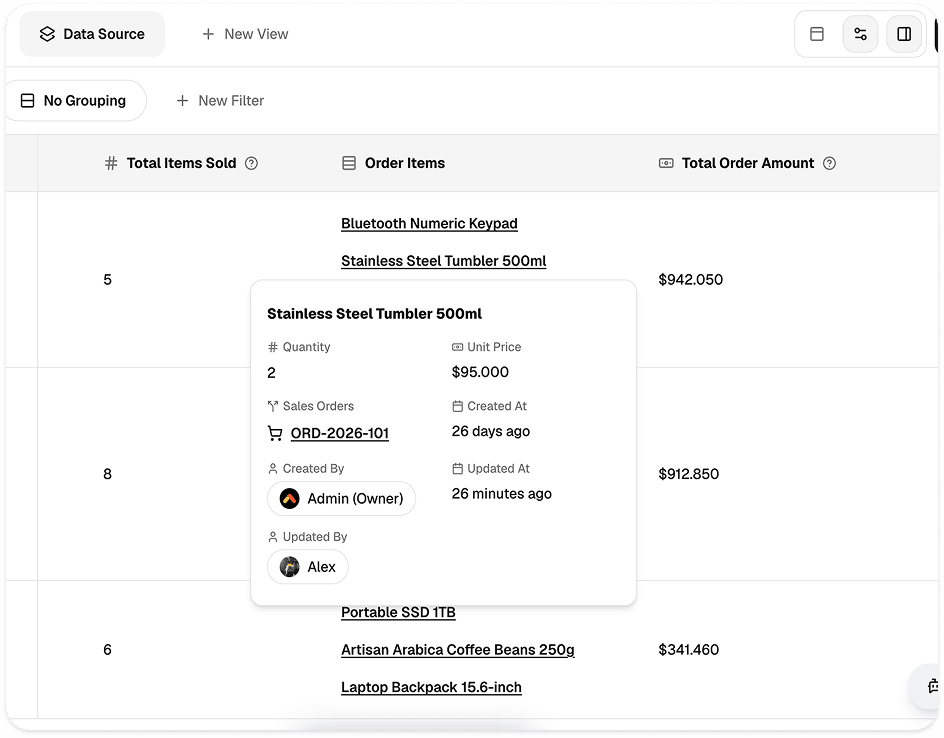Select the Data Source tab

coord(92,34)
